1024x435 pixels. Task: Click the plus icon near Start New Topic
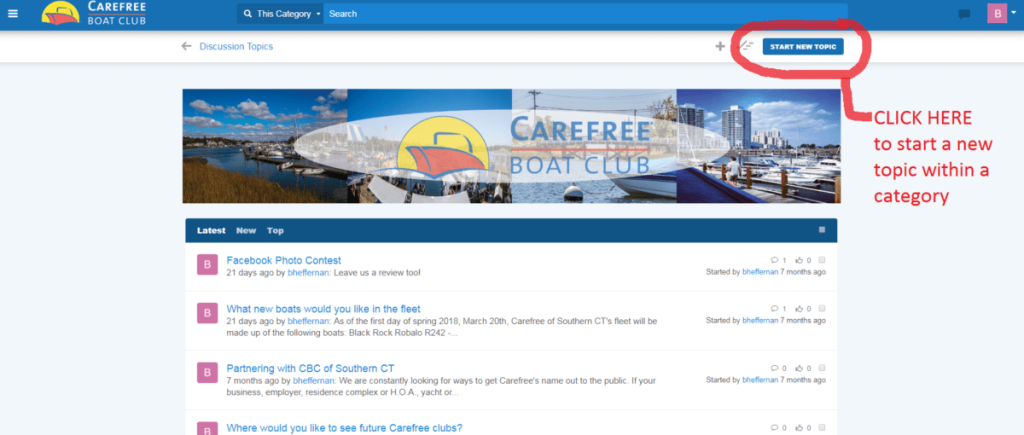[720, 46]
